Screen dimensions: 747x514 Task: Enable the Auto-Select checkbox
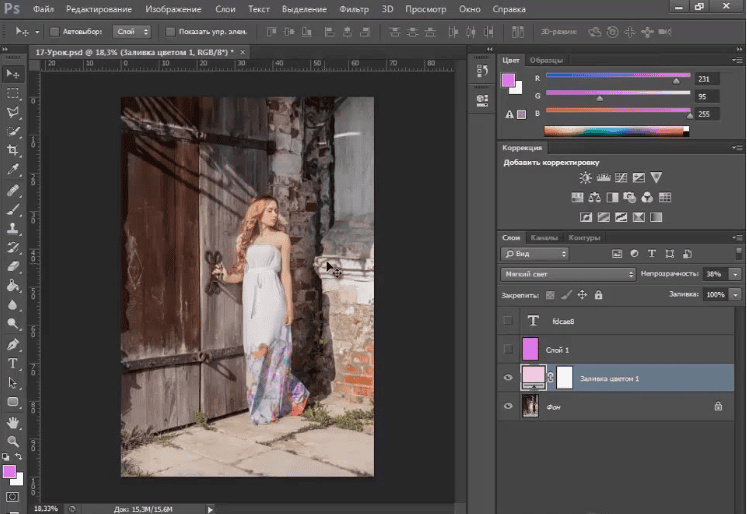pos(54,32)
